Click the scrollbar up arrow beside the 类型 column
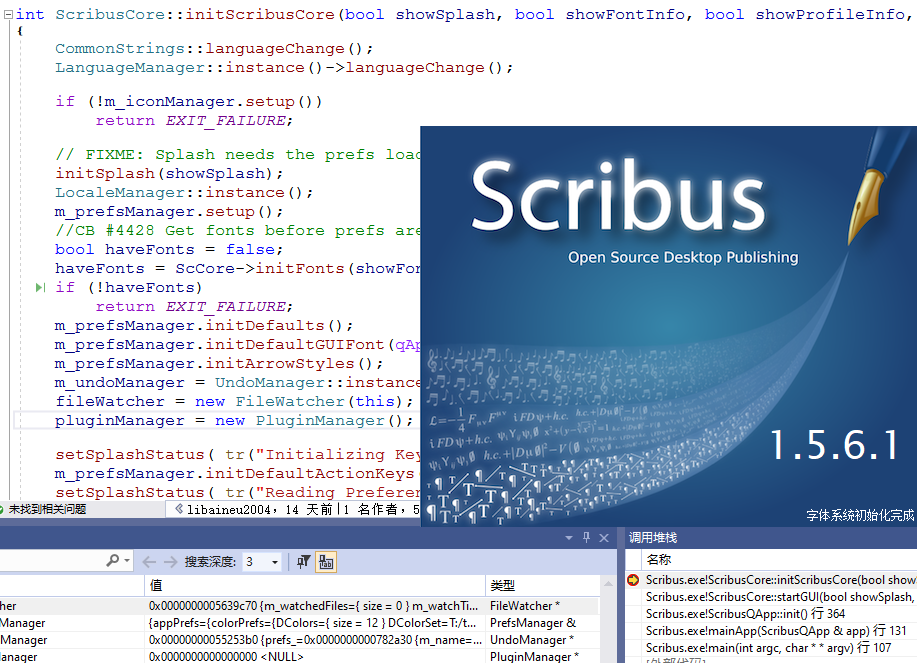 607,583
